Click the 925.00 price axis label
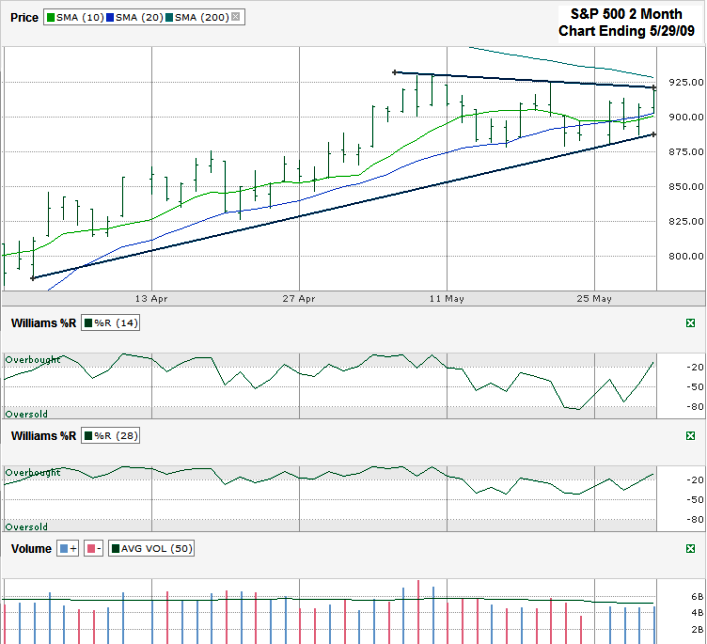This screenshot has height=644, width=707. (686, 82)
